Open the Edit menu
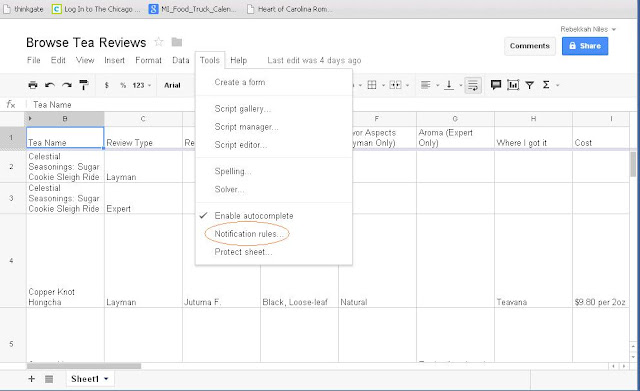The image size is (640, 391). pos(58,60)
